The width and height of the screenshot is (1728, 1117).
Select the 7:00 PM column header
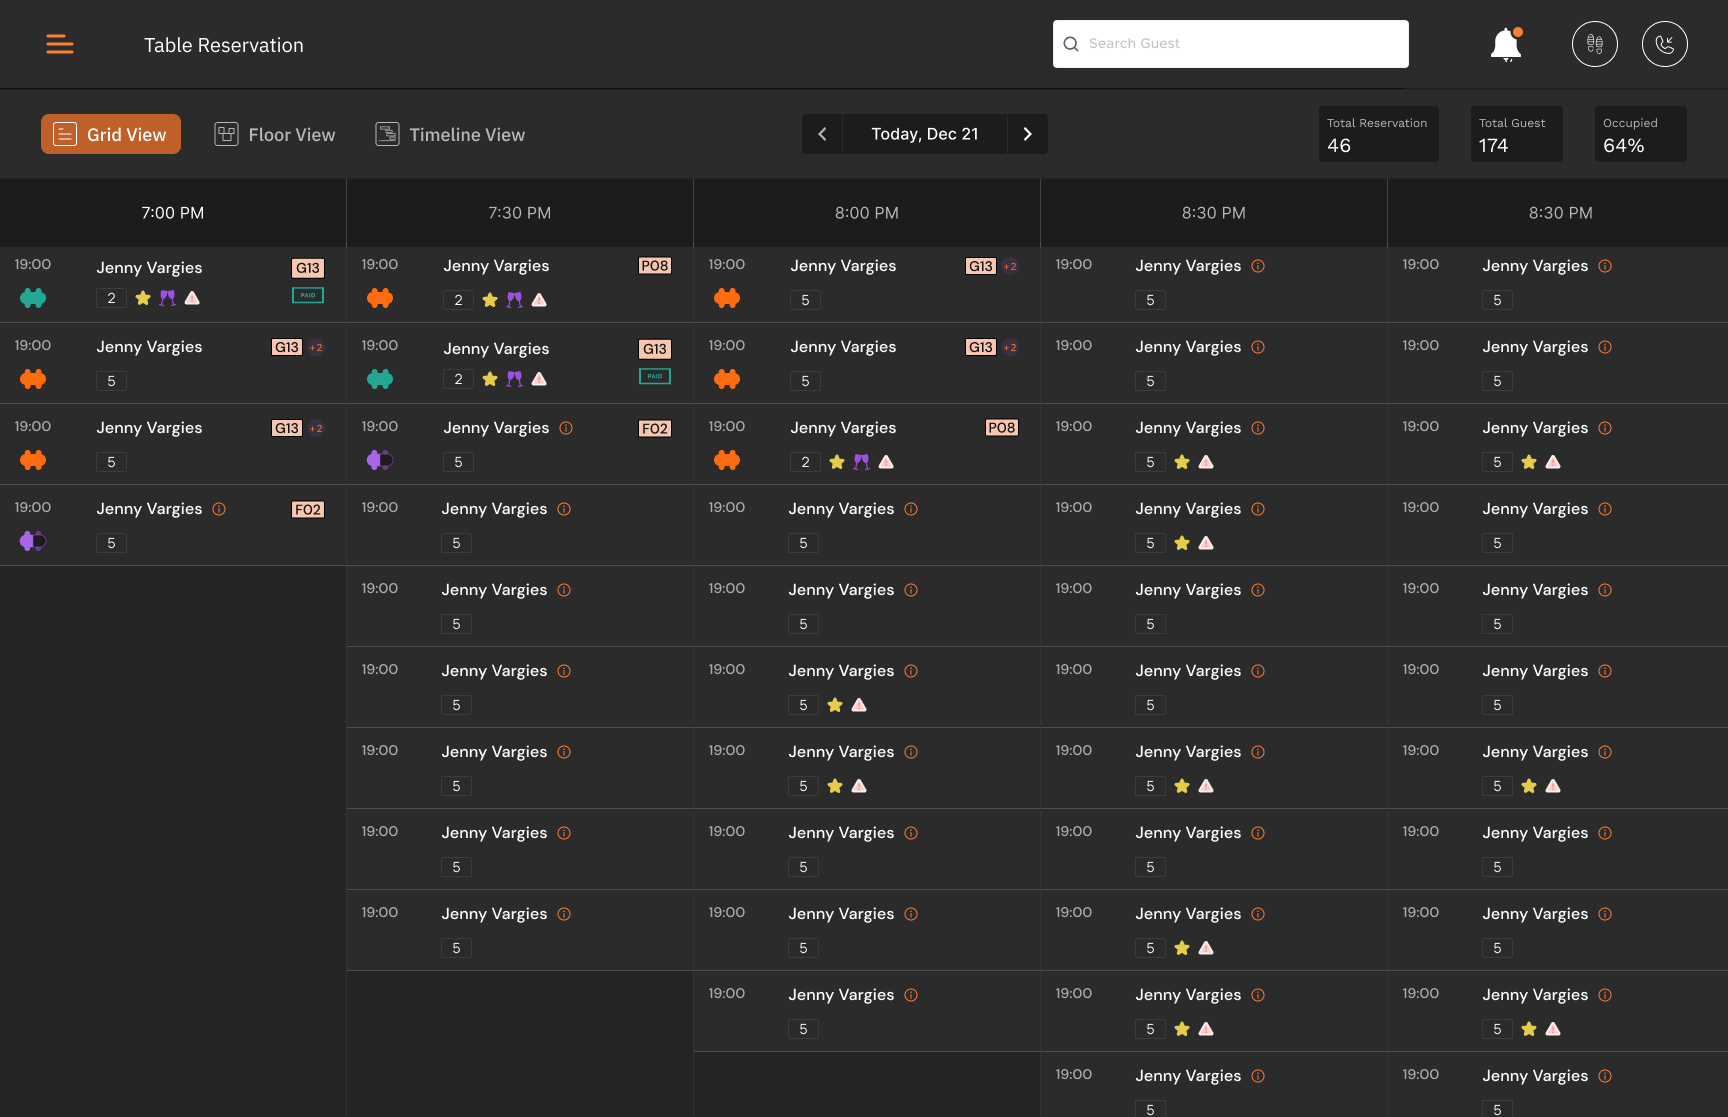pos(173,213)
